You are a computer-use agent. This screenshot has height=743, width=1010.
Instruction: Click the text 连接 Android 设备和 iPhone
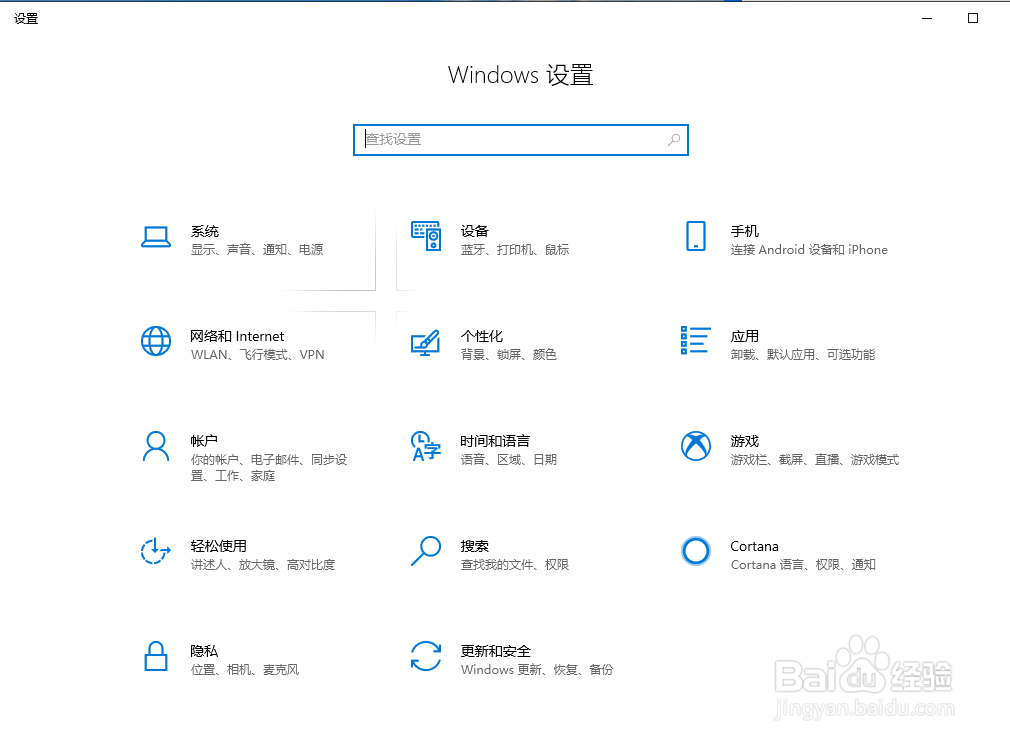coord(809,249)
